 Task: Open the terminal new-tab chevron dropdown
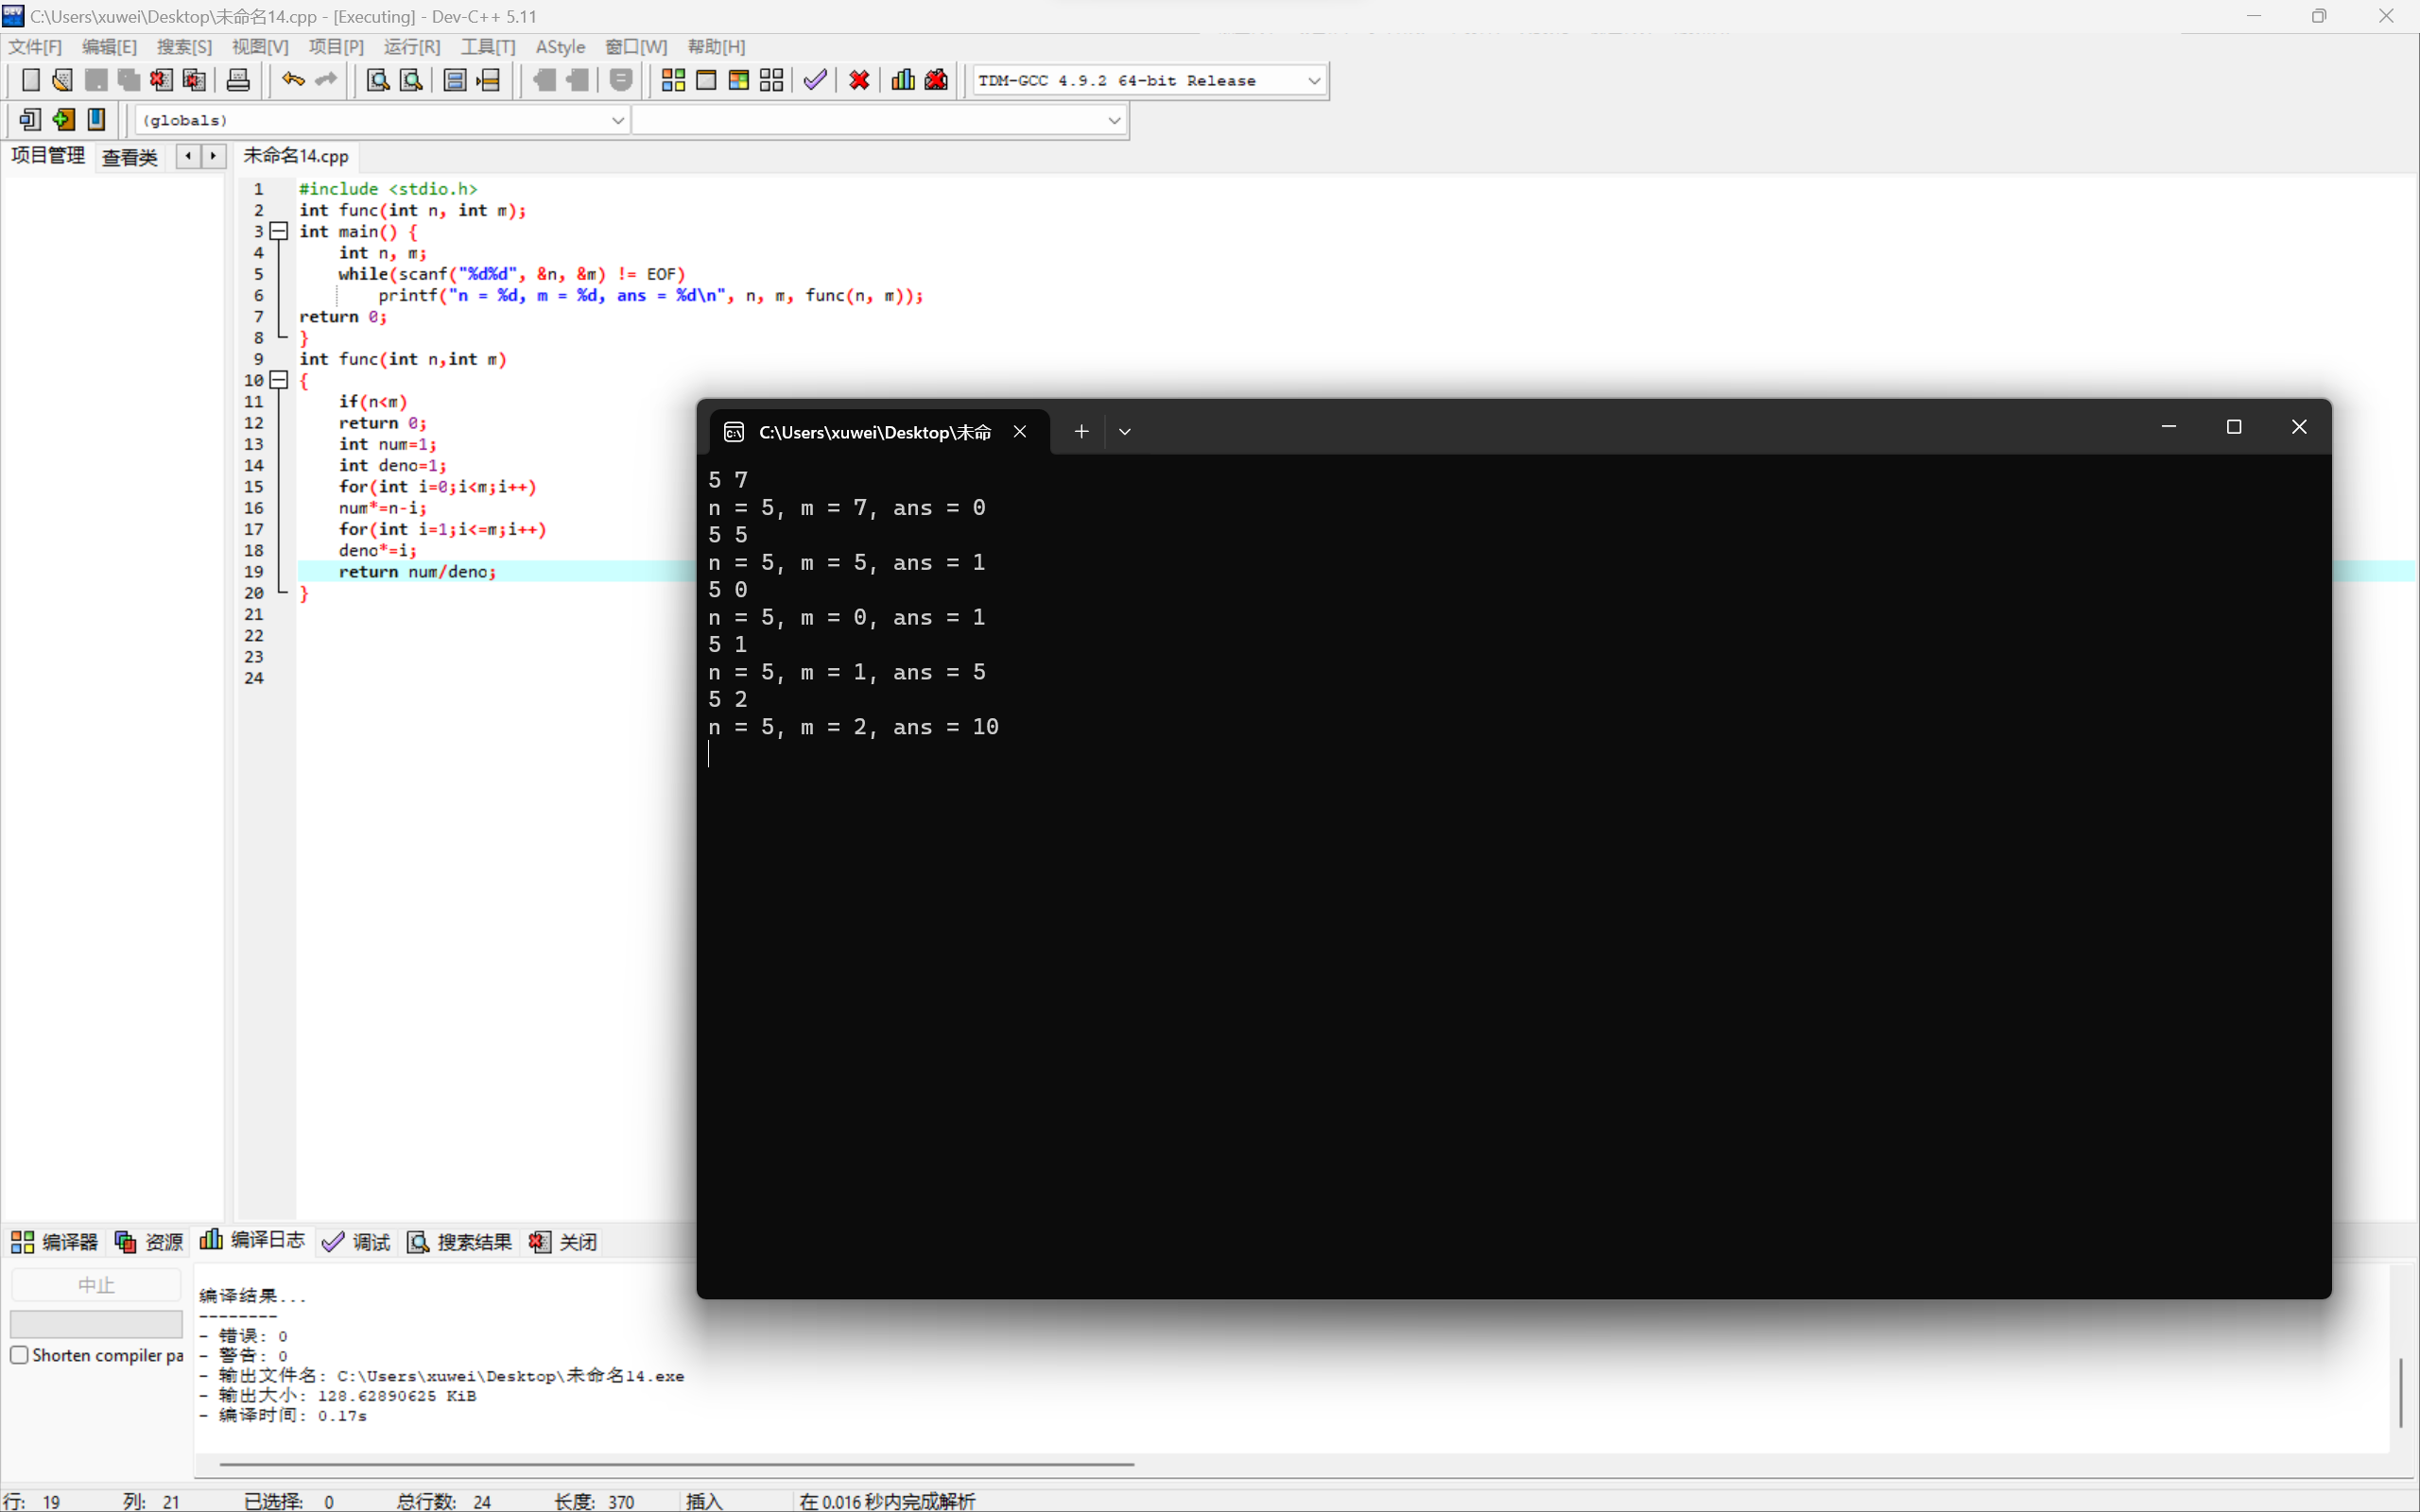1125,432
